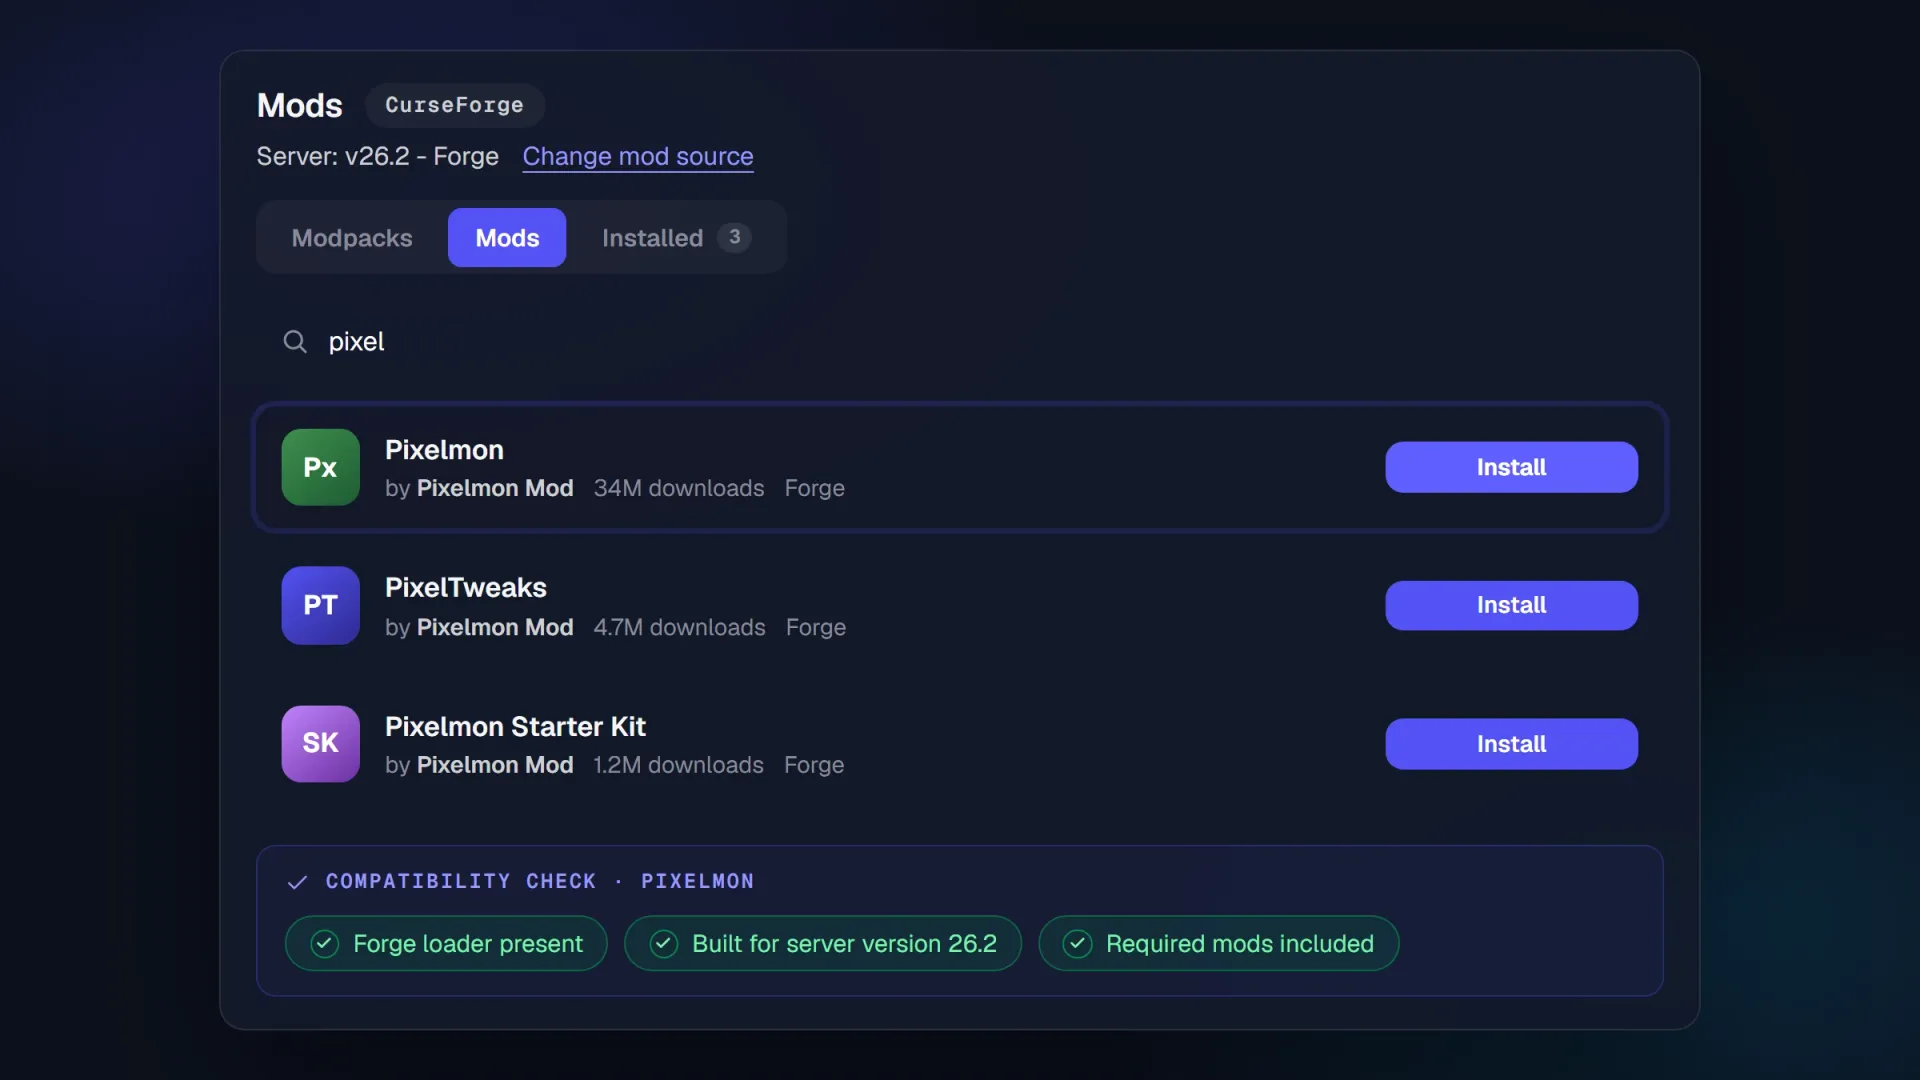Click the Pixelmon Starter Kit title
The width and height of the screenshot is (1920, 1080).
pos(515,726)
